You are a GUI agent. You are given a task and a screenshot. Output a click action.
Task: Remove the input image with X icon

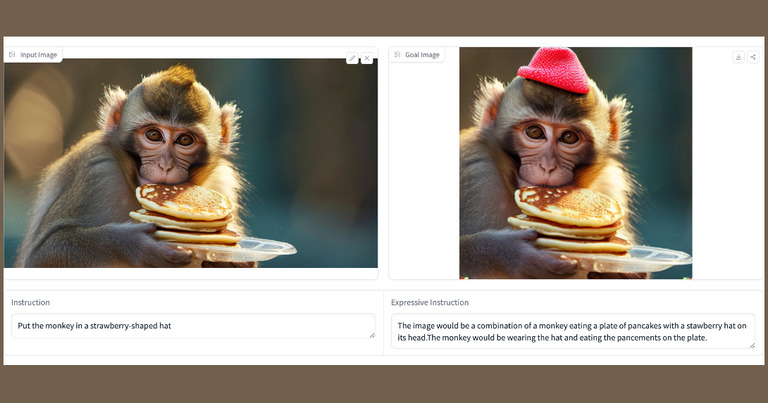(367, 58)
